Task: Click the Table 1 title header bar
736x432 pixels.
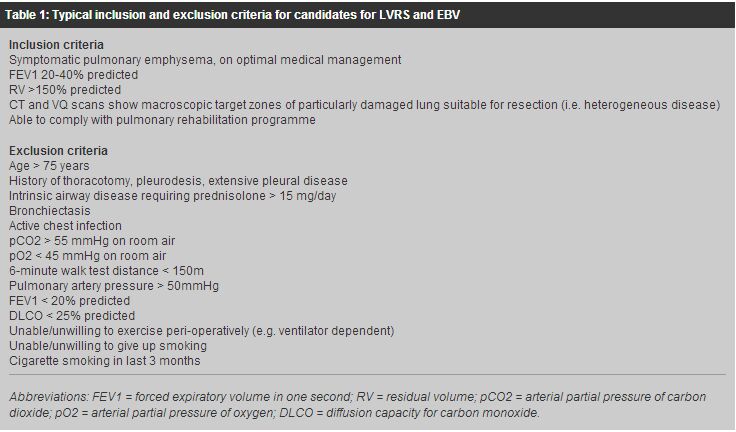Action: (x=368, y=15)
